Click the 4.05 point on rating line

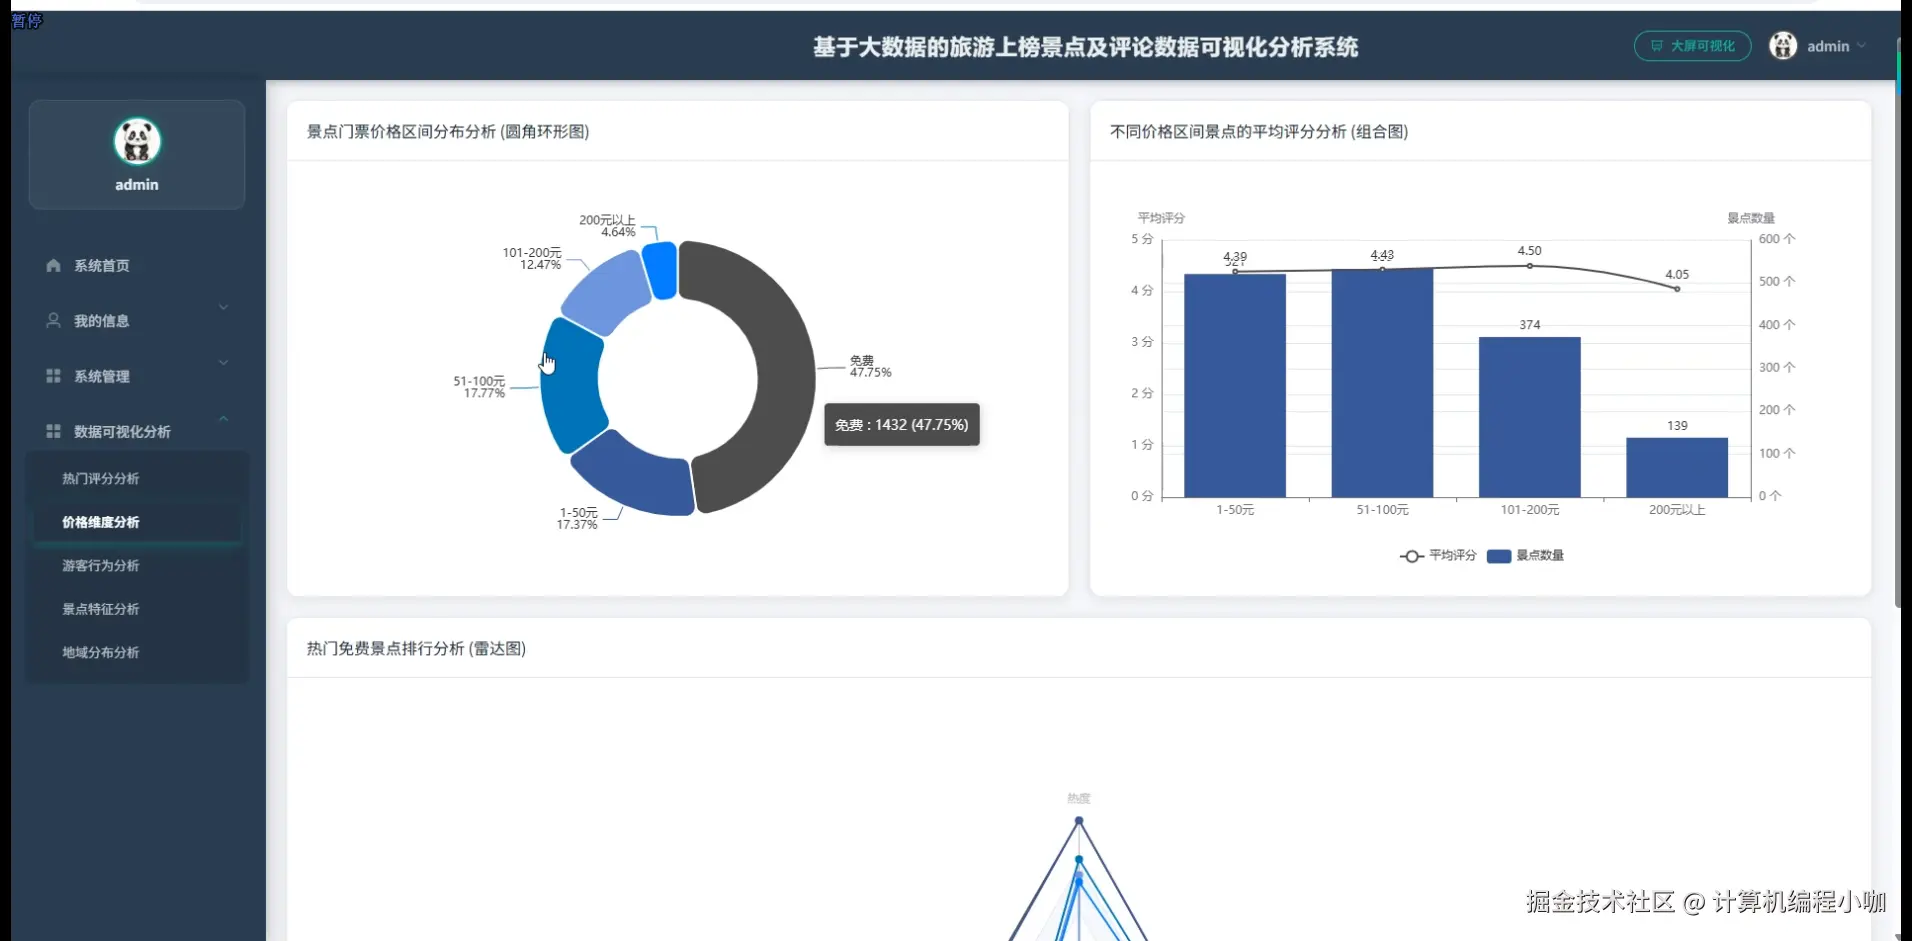(x=1677, y=289)
